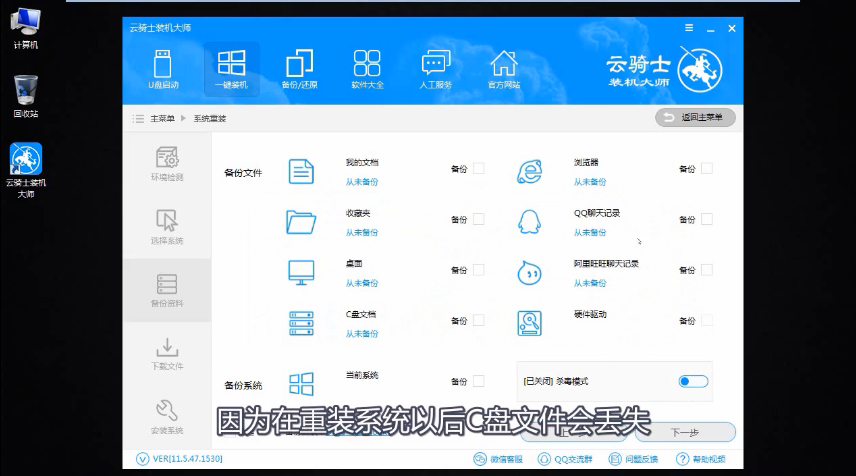Select the 选择系统 step

click(x=167, y=227)
